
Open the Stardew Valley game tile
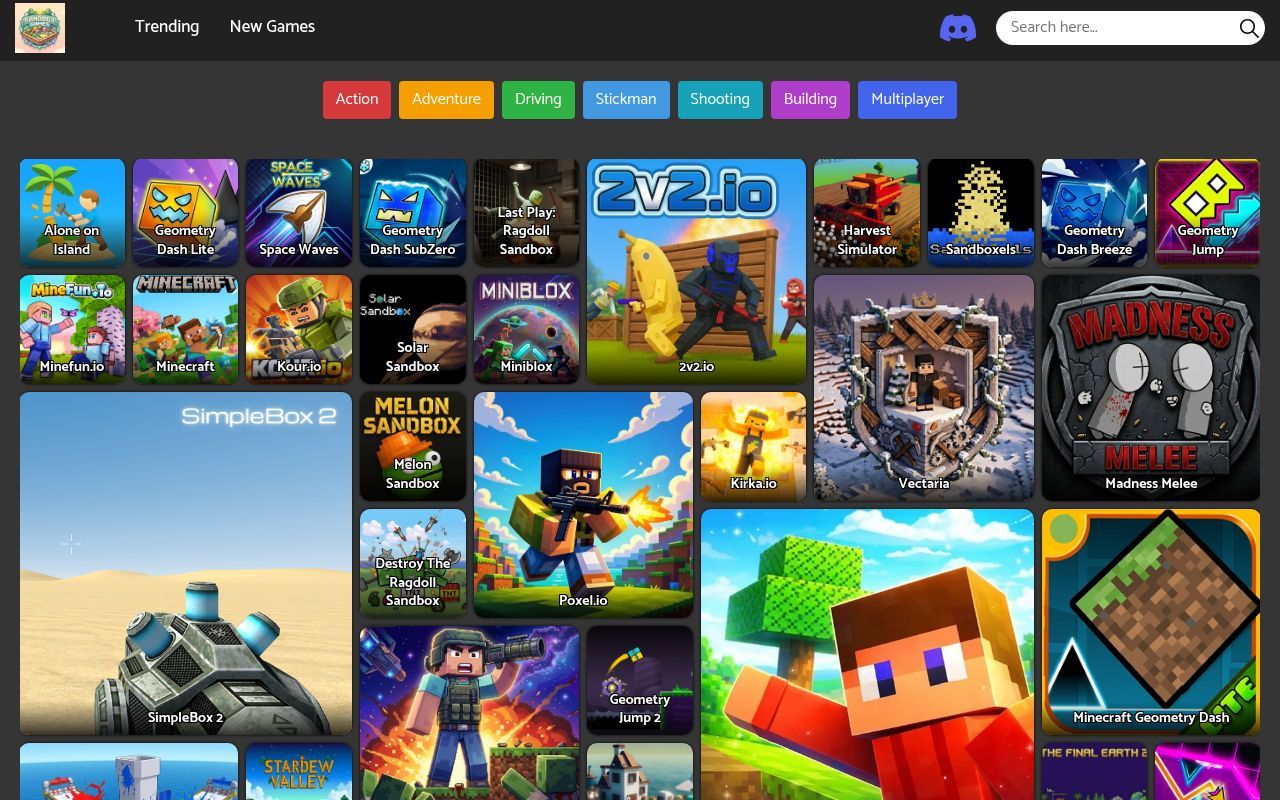click(x=299, y=771)
